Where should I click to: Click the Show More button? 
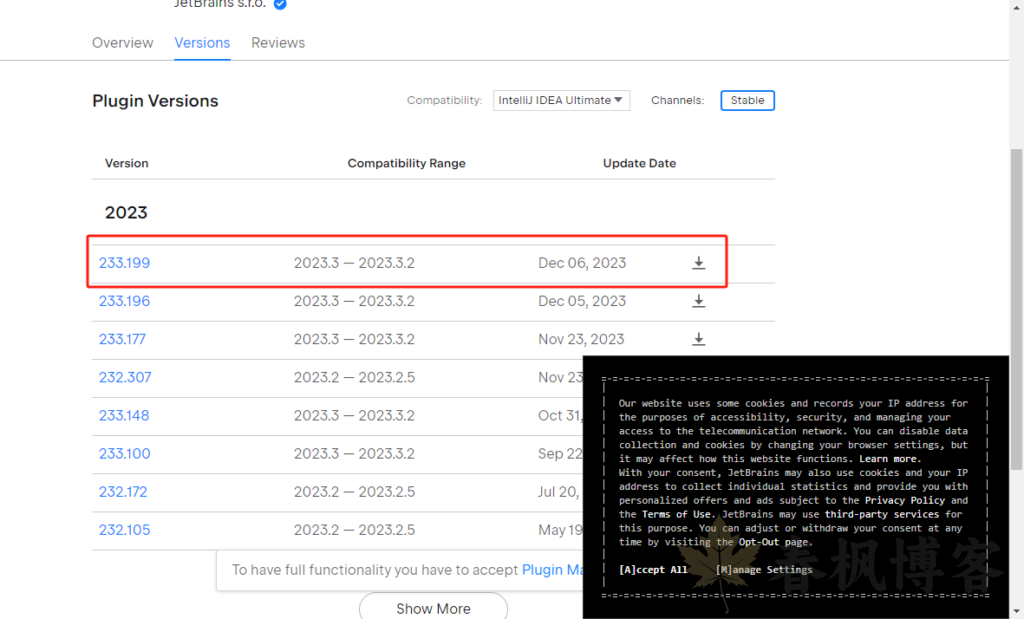click(433, 608)
